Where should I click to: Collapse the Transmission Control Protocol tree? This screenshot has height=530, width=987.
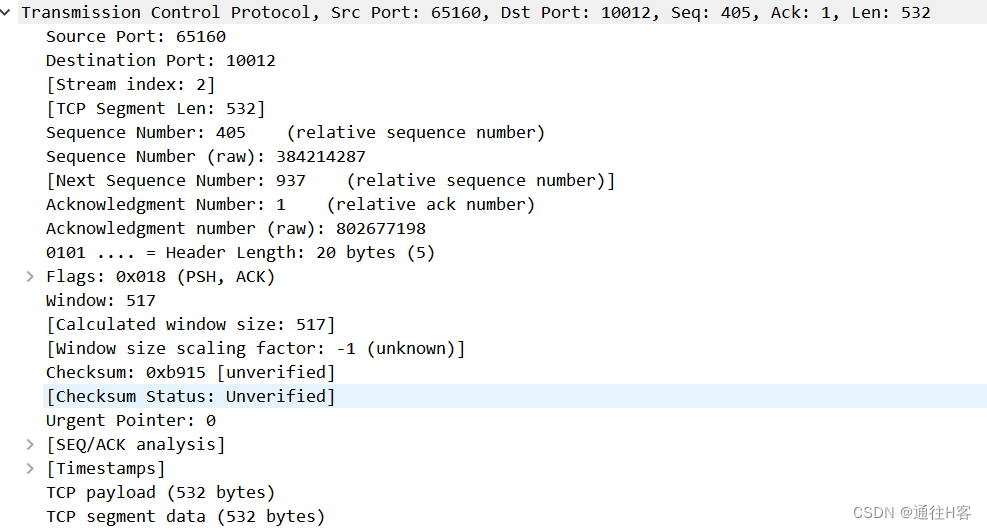click(9, 13)
